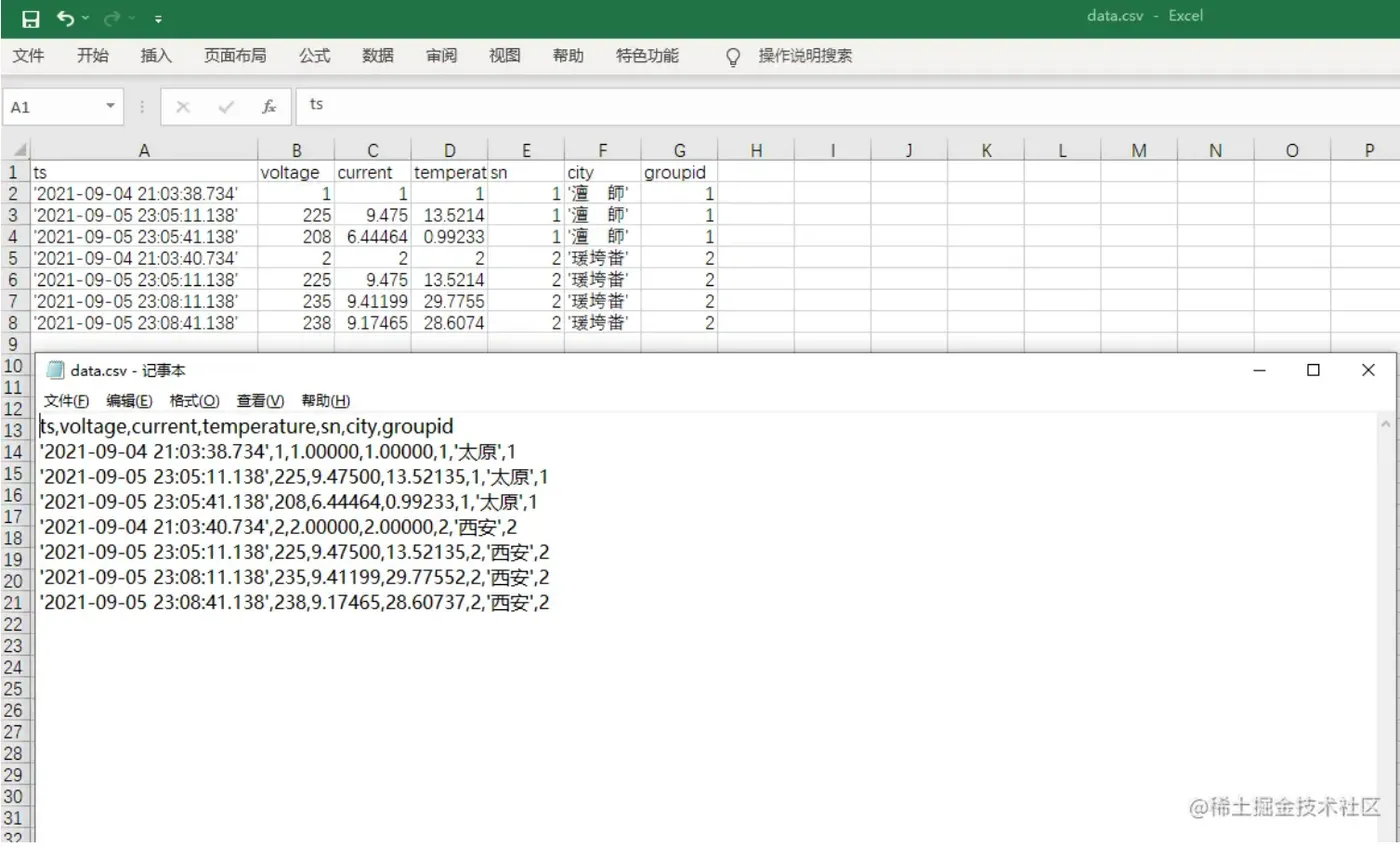
Task: Open Notepad 文件(F) menu
Action: pyautogui.click(x=66, y=401)
